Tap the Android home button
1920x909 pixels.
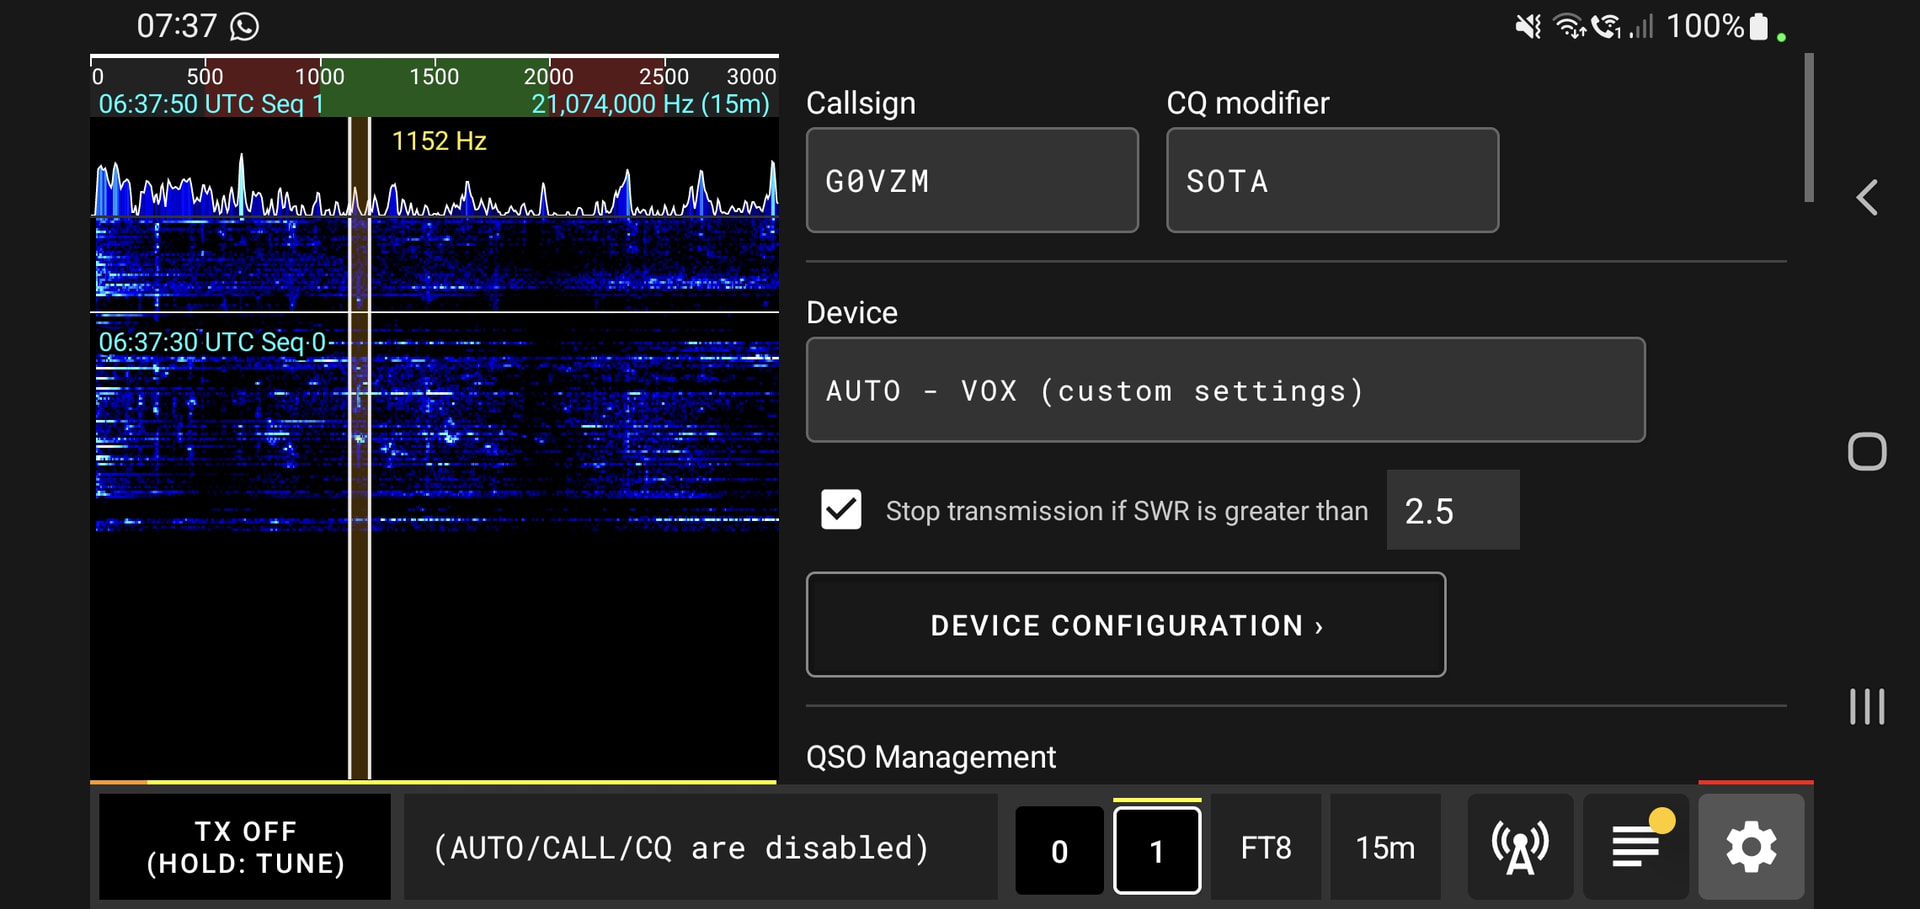(1867, 452)
